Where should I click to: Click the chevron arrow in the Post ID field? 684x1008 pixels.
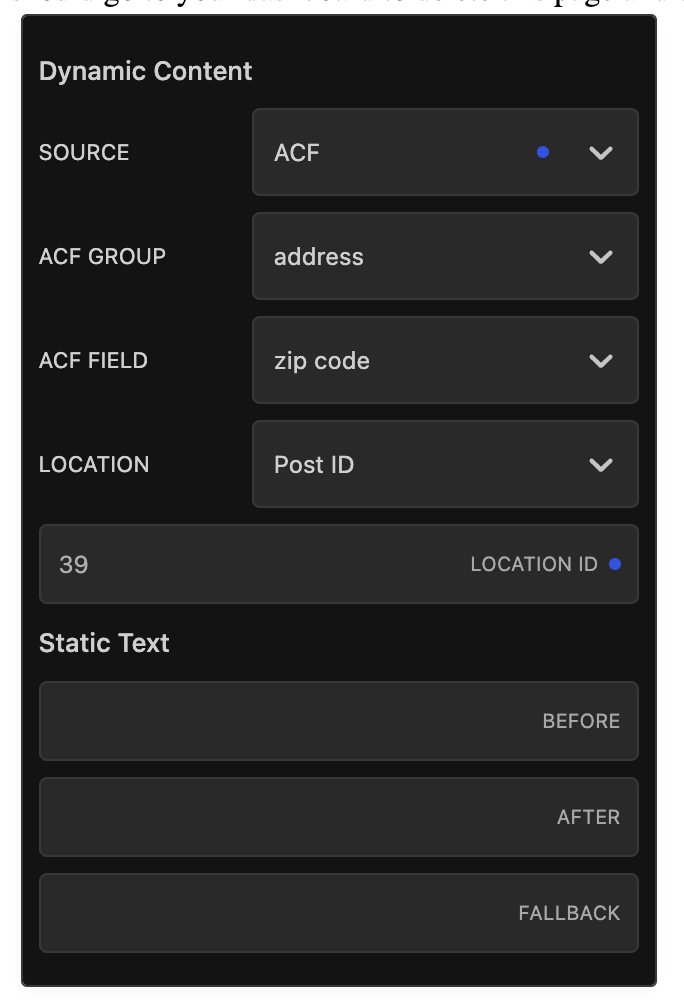tap(600, 465)
